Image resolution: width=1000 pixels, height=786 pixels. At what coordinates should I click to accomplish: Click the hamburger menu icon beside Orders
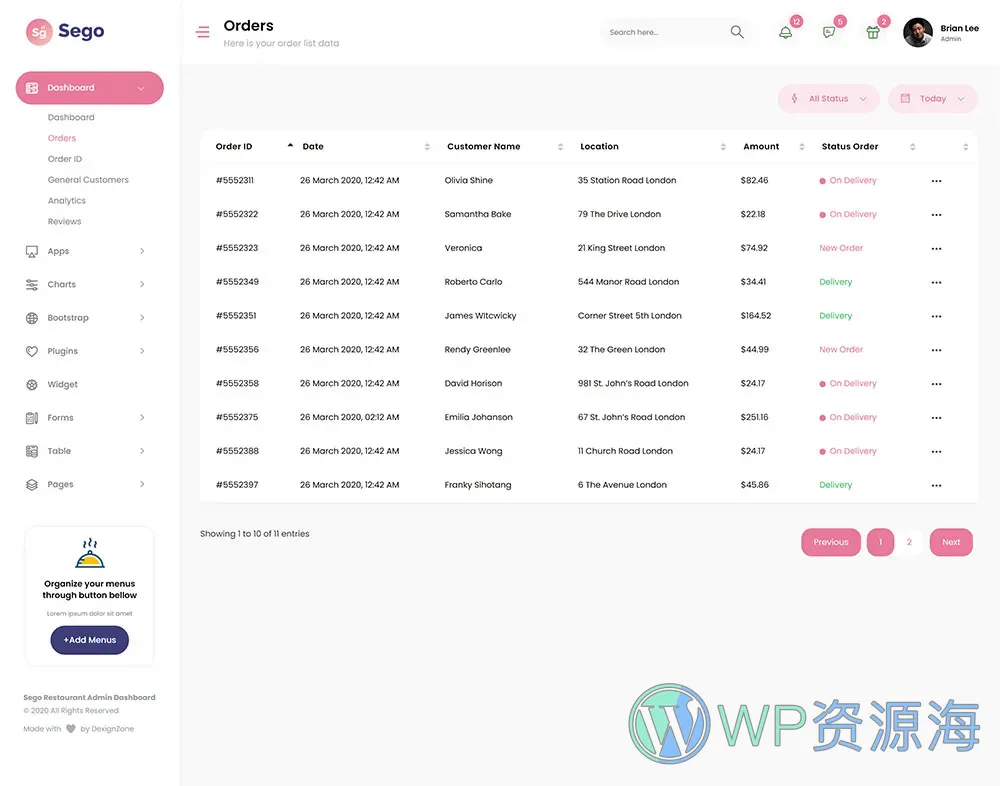tap(202, 31)
